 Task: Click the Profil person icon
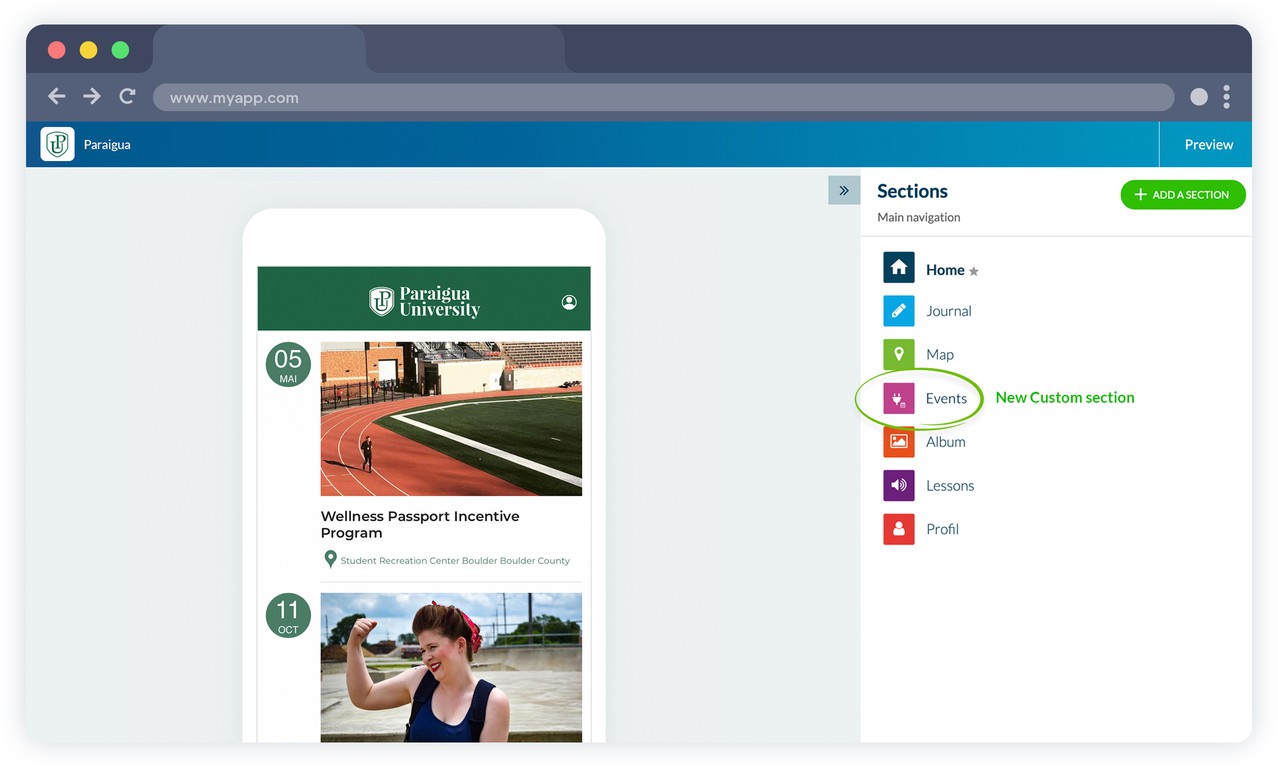click(x=899, y=528)
